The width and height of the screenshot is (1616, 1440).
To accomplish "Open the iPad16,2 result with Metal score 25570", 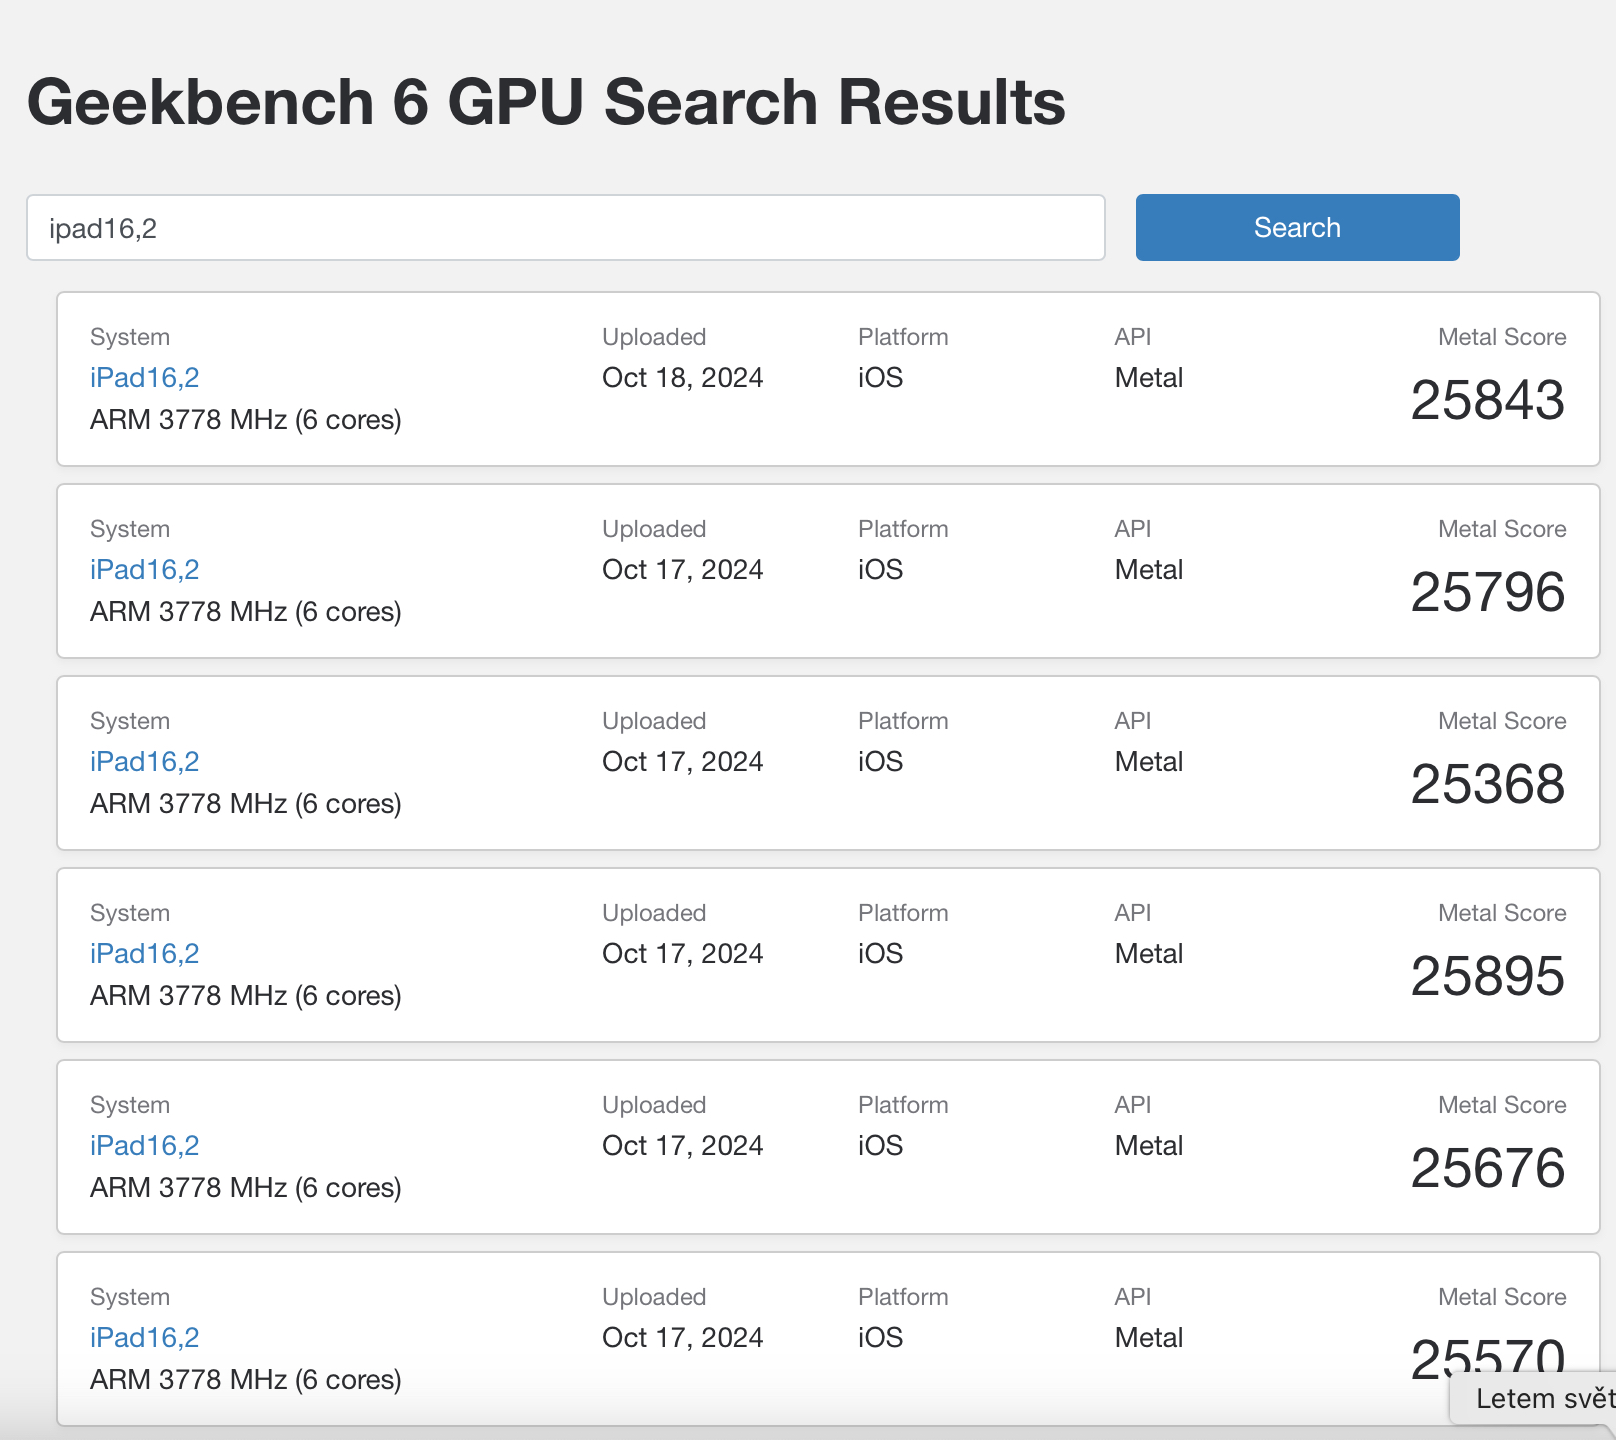I will pos(143,1337).
